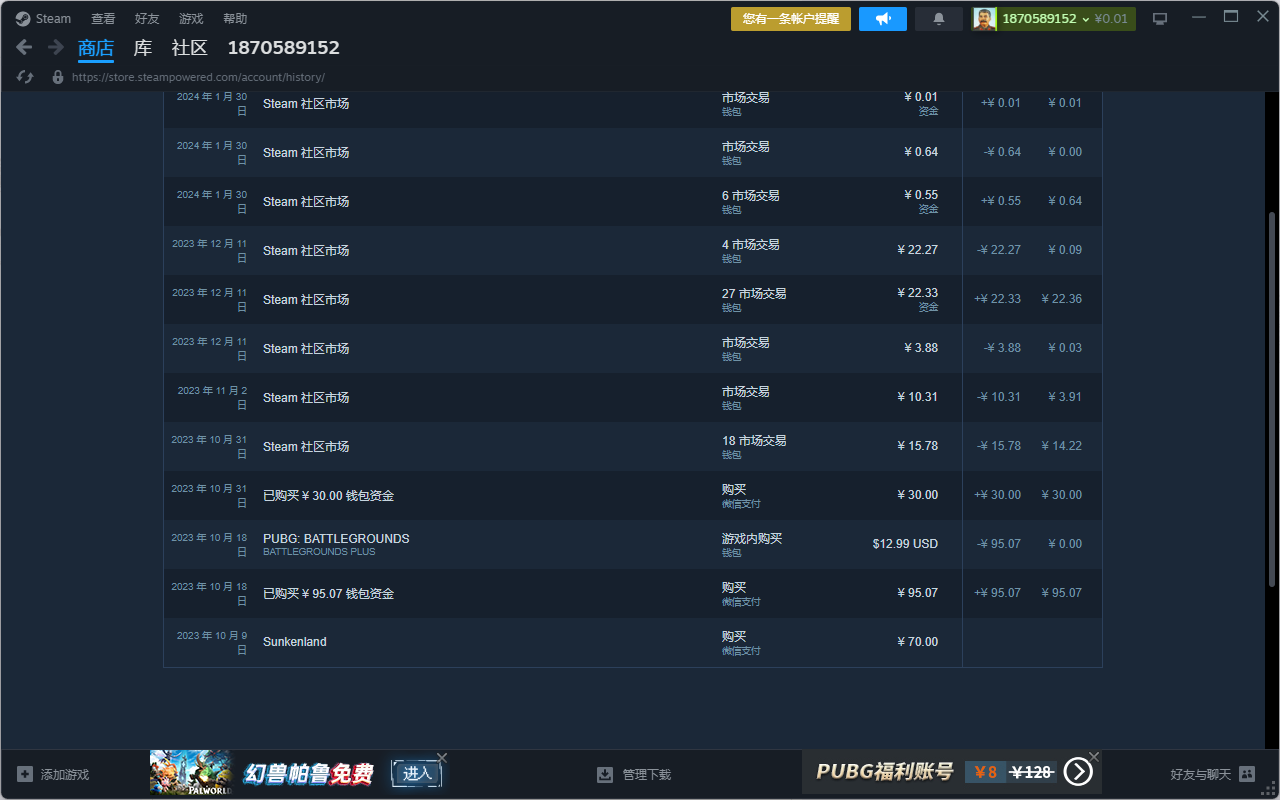Close the Palworld ad banner
1280x800 pixels.
[x=442, y=757]
